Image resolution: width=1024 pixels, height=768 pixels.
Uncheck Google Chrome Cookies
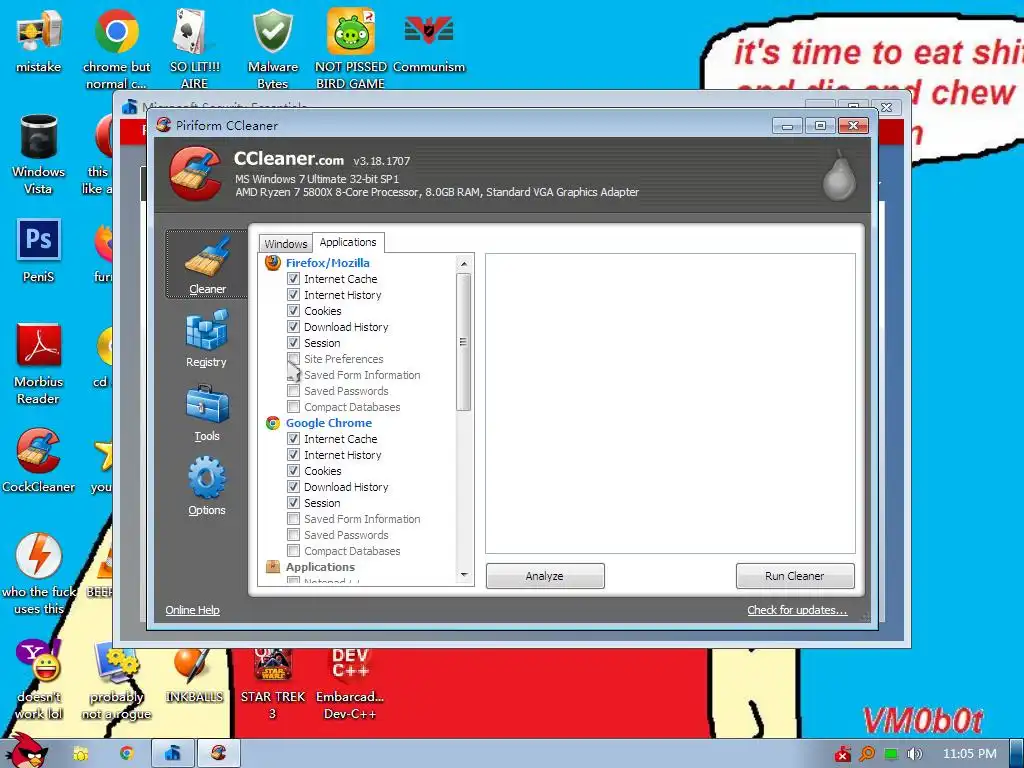[294, 471]
